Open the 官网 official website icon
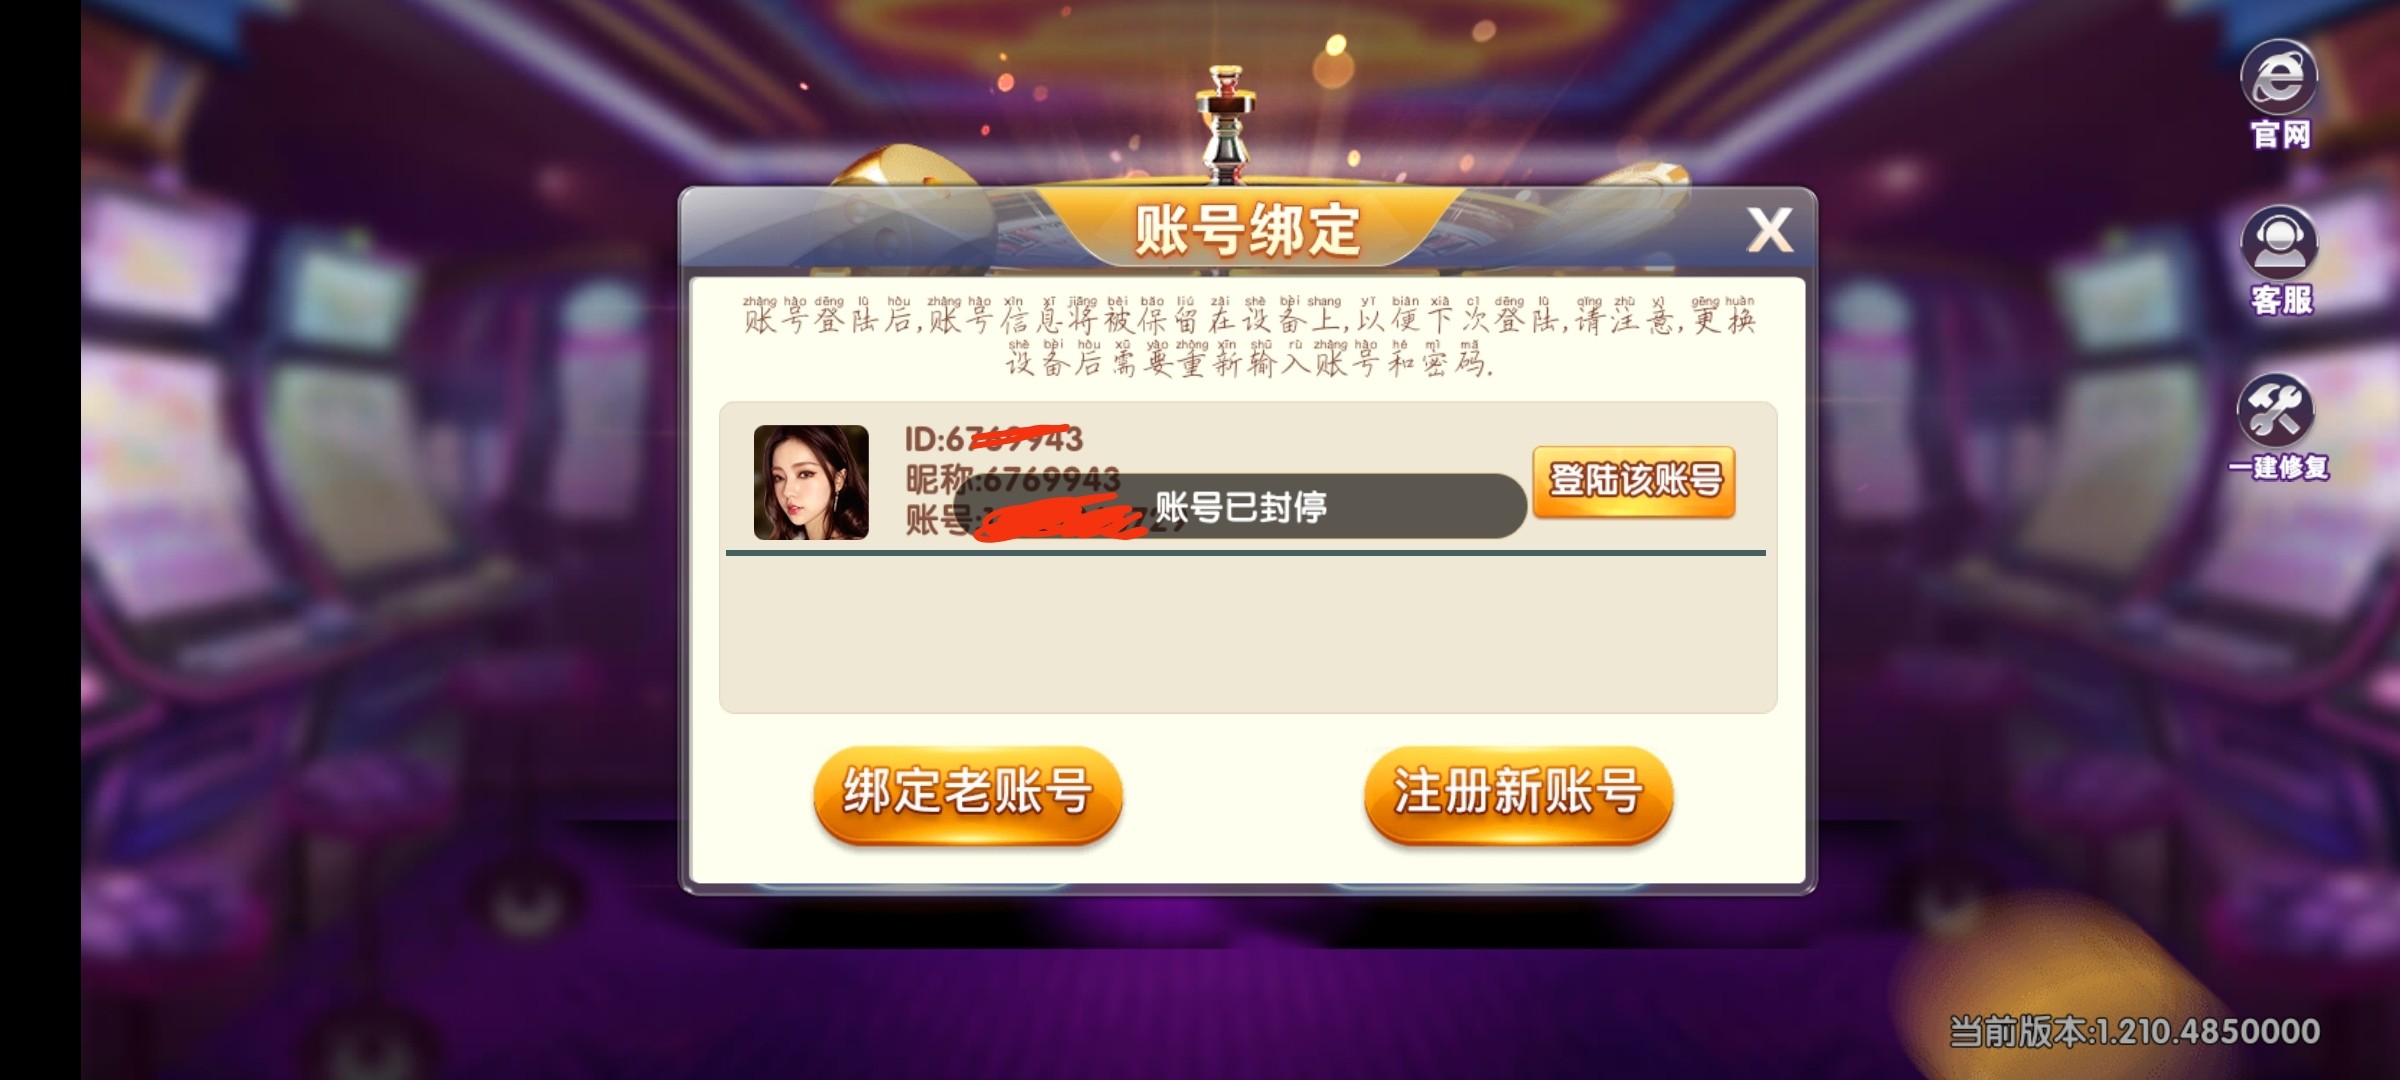Image resolution: width=2400 pixels, height=1080 pixels. [x=2279, y=77]
